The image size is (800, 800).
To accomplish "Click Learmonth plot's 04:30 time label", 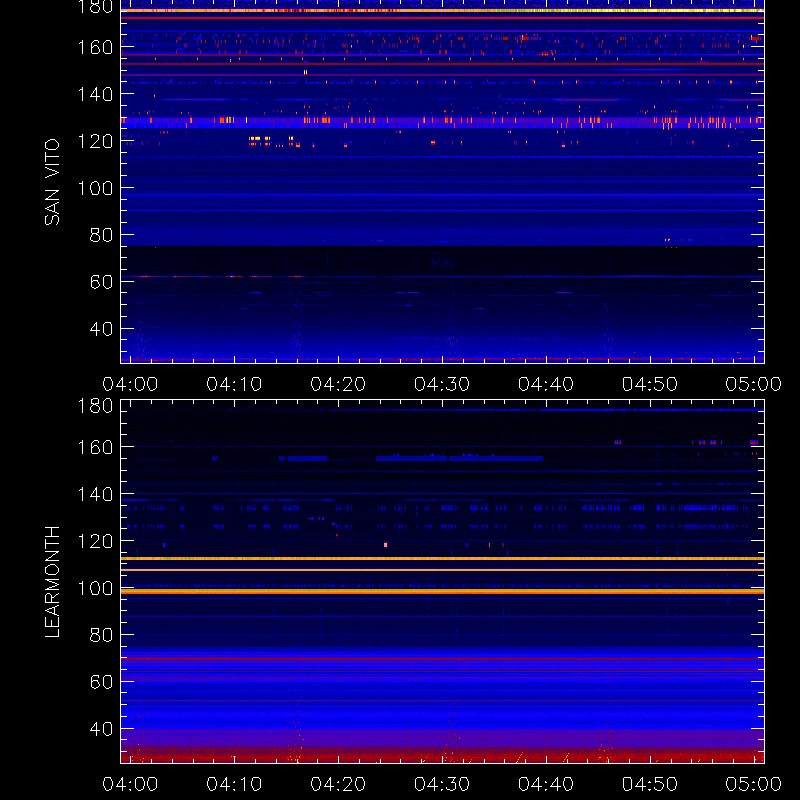I will 442,784.
